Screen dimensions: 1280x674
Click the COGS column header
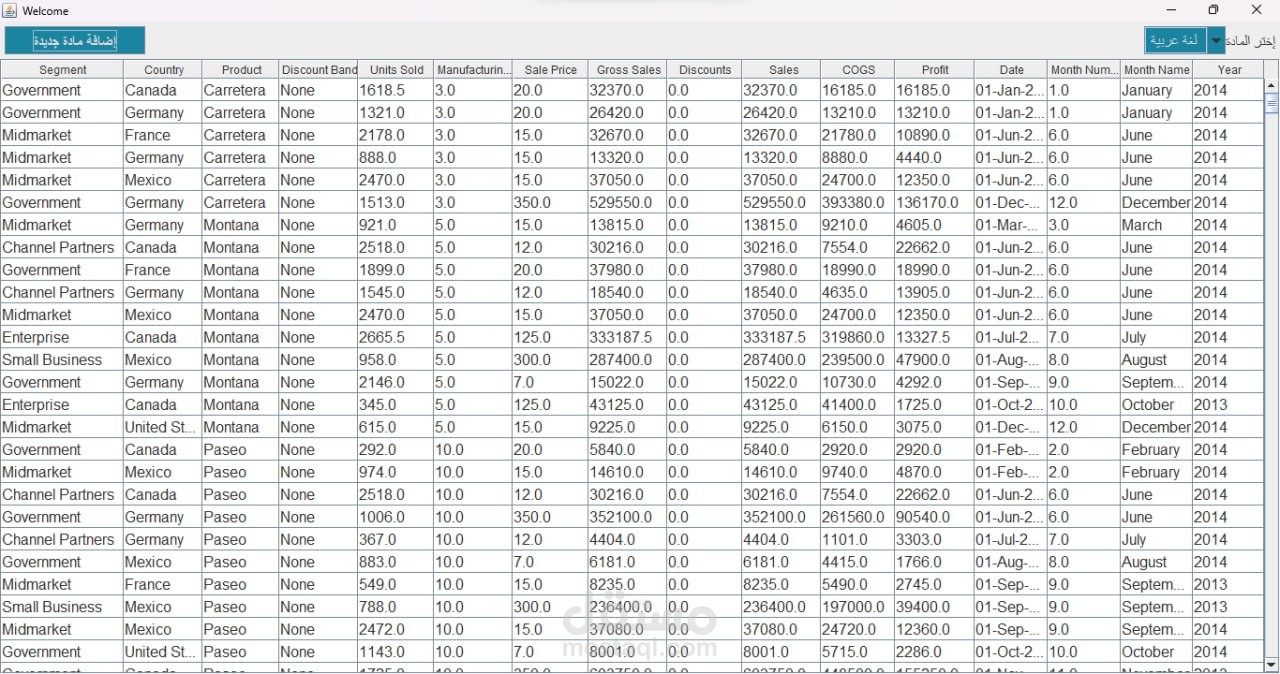pos(858,70)
